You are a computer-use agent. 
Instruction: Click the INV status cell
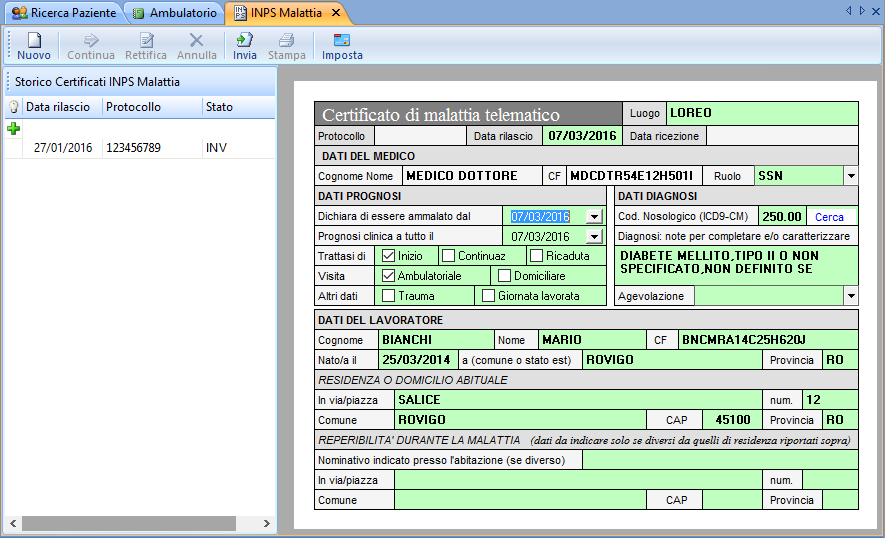216,148
